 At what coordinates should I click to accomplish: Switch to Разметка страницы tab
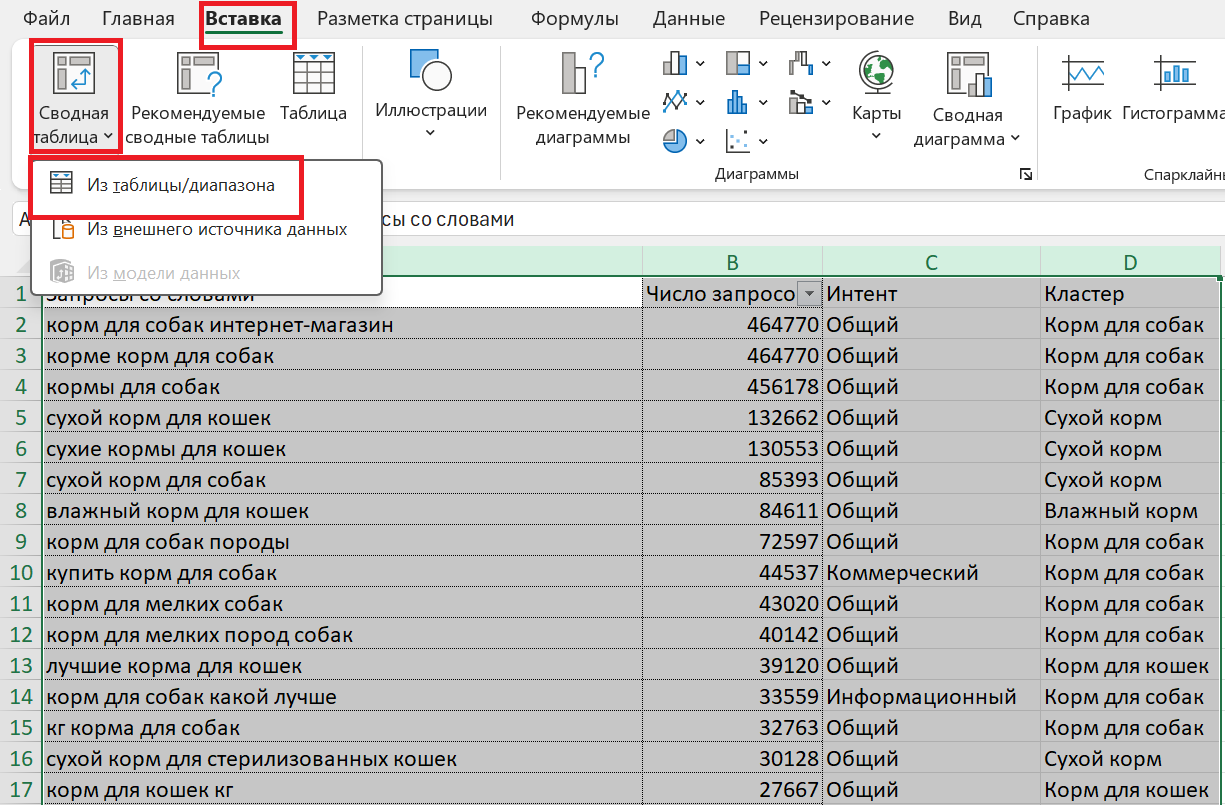tap(405, 19)
